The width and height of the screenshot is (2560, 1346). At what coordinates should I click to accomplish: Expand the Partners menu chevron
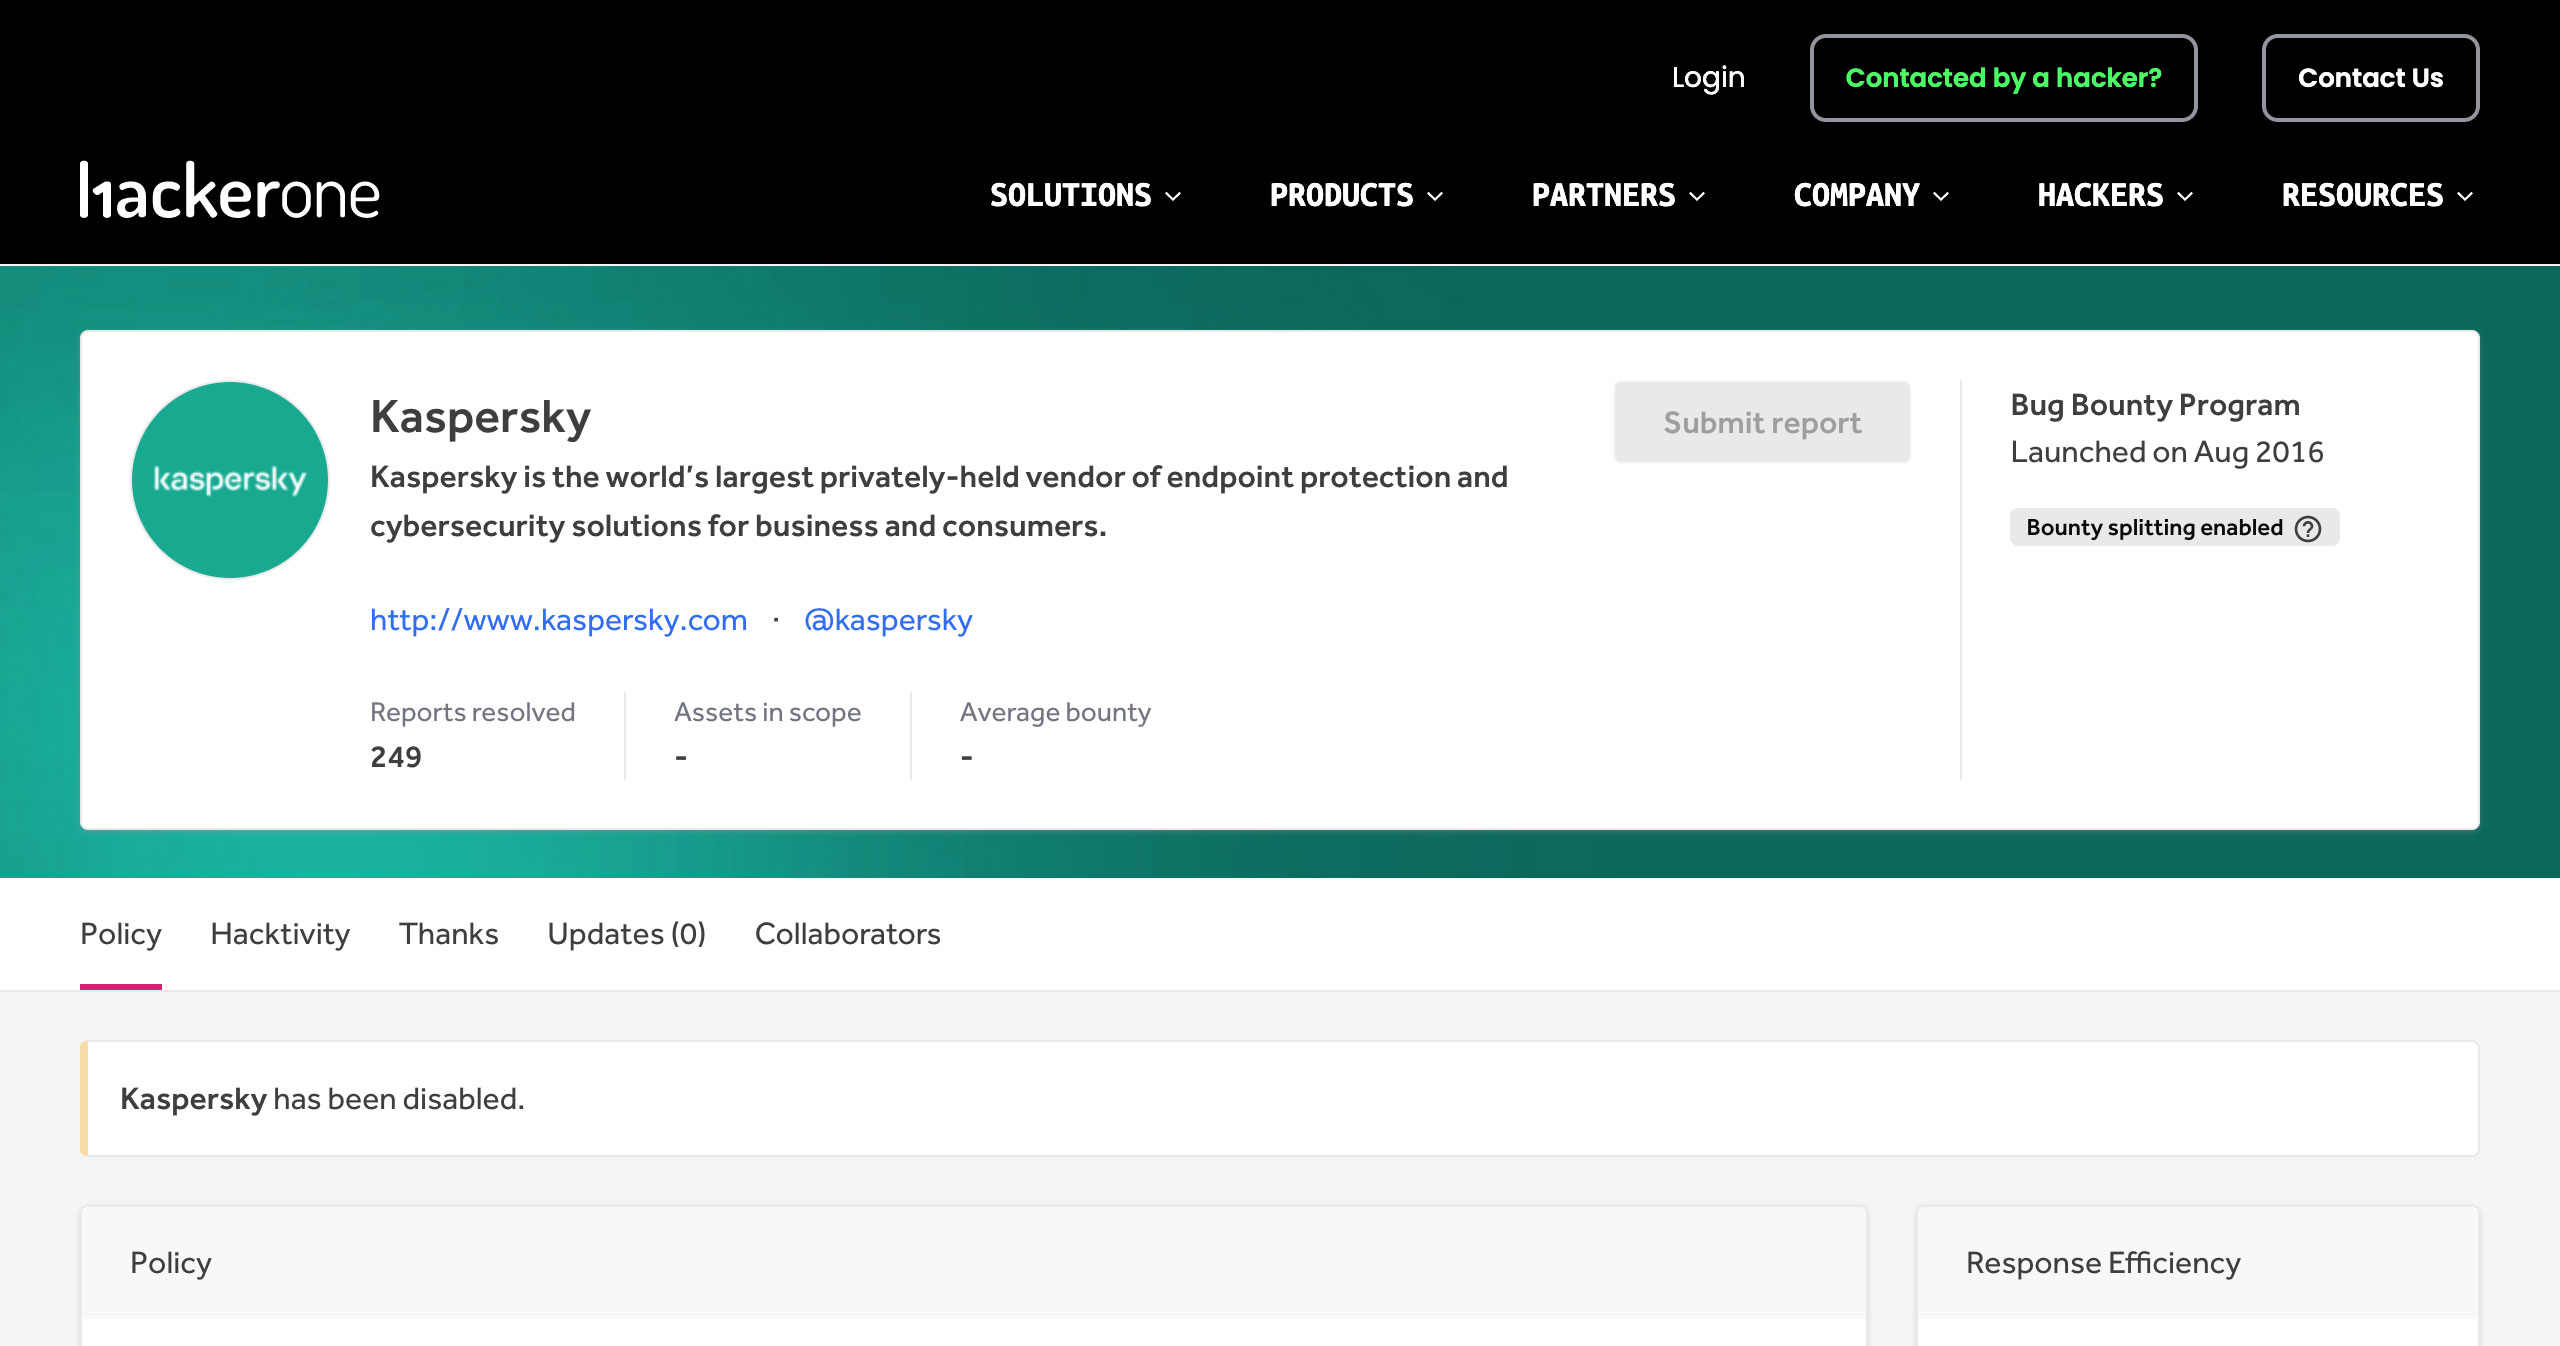tap(1697, 196)
